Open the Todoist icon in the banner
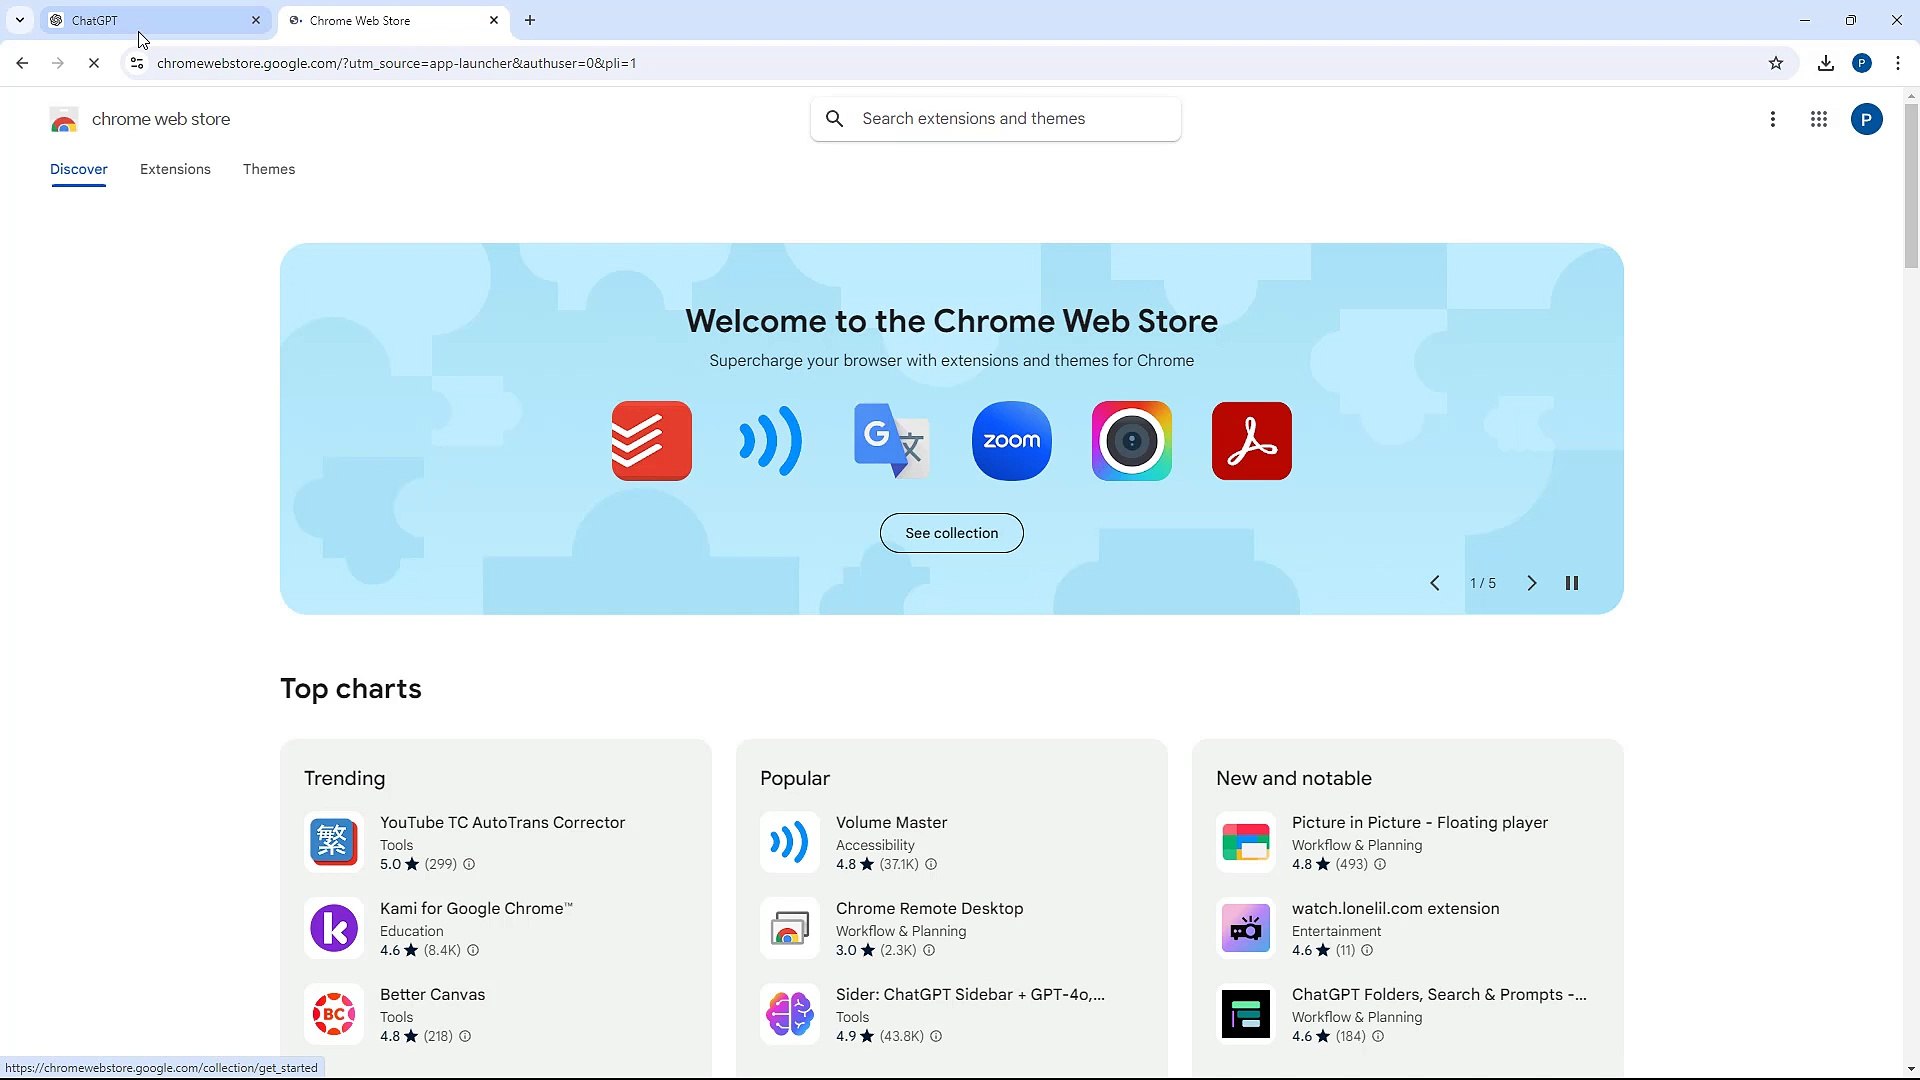This screenshot has width=1920, height=1080. pos(650,440)
